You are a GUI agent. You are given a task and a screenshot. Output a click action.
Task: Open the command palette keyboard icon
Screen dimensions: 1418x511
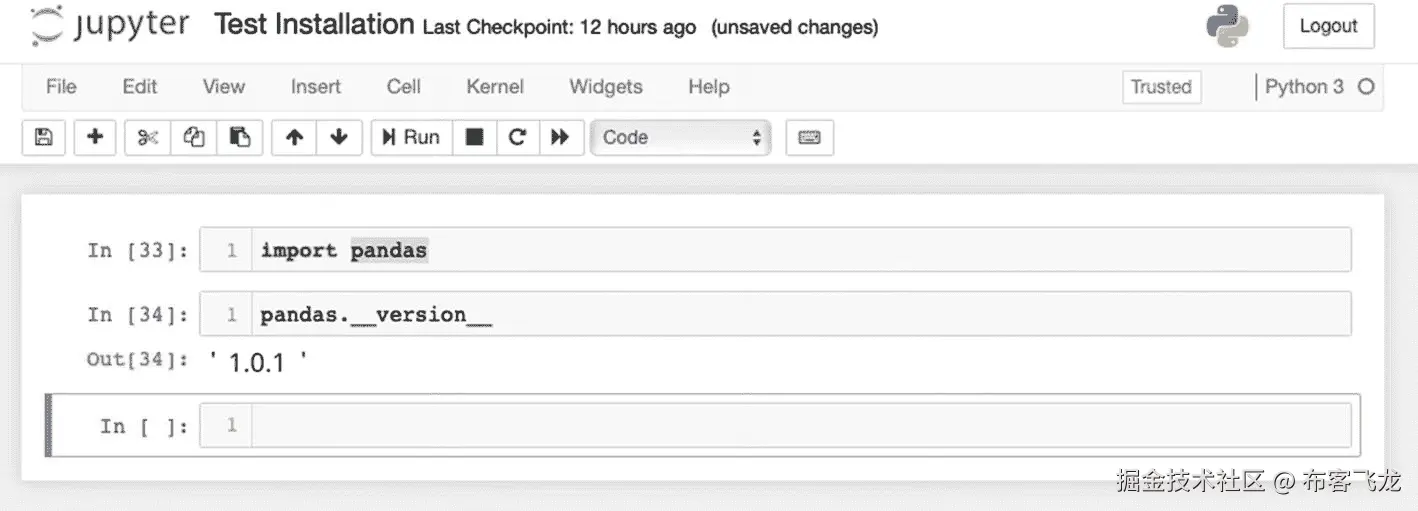[x=809, y=138]
